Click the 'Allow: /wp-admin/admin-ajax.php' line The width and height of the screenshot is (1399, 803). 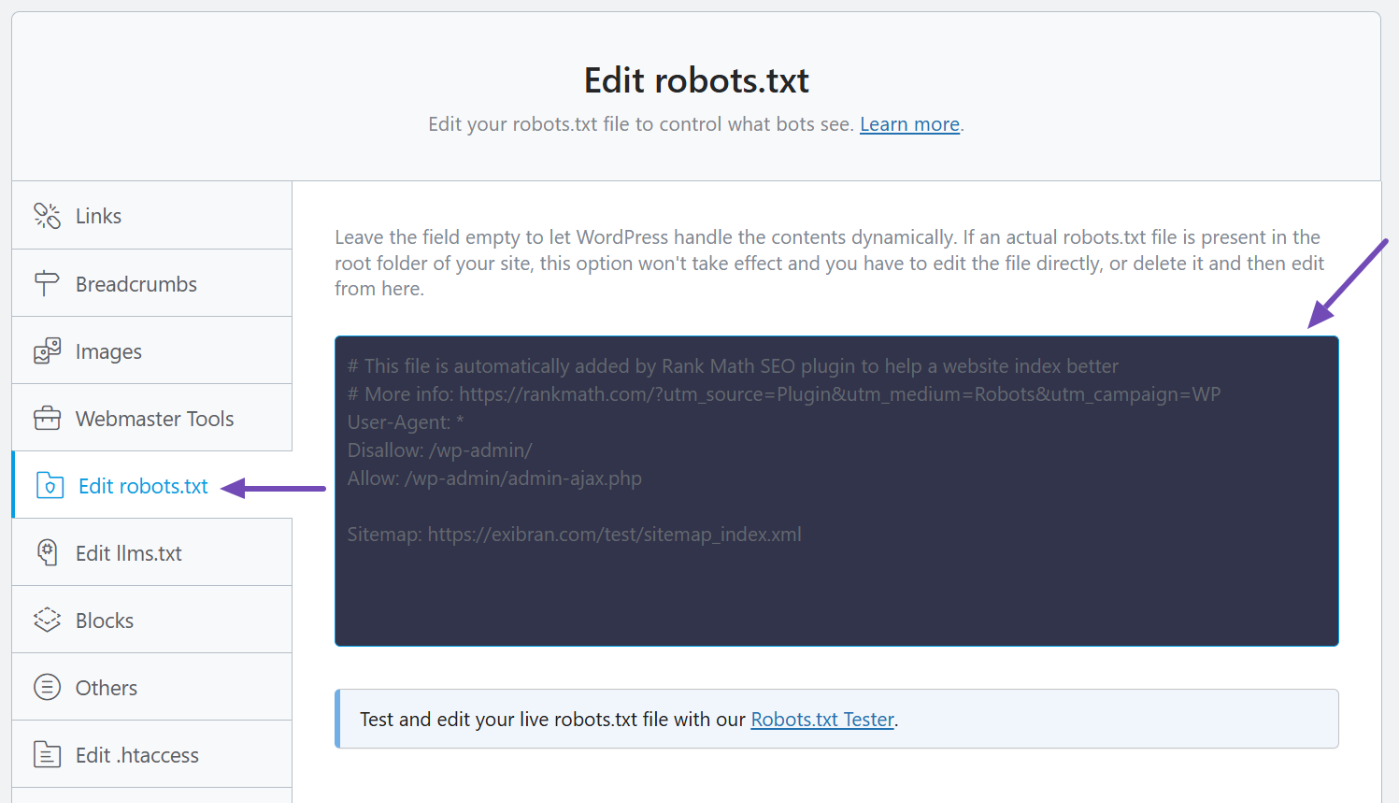click(494, 478)
